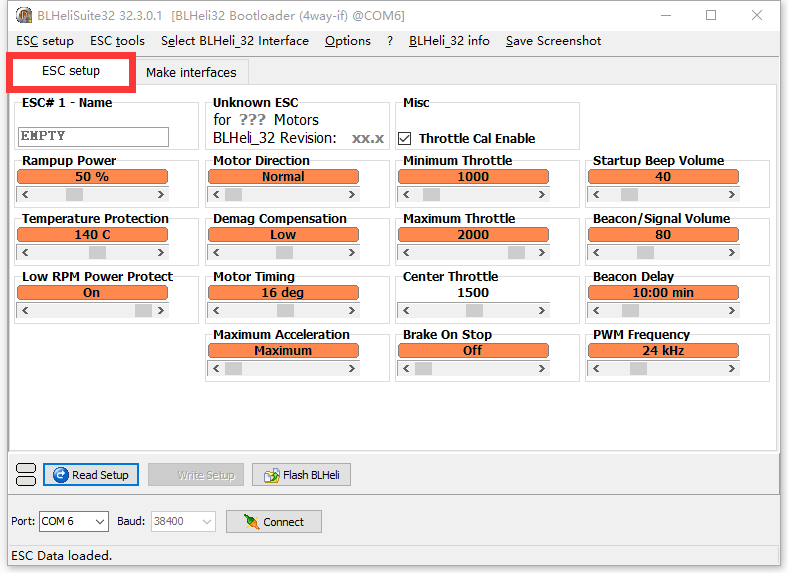Open the ESC setup menu

point(45,41)
